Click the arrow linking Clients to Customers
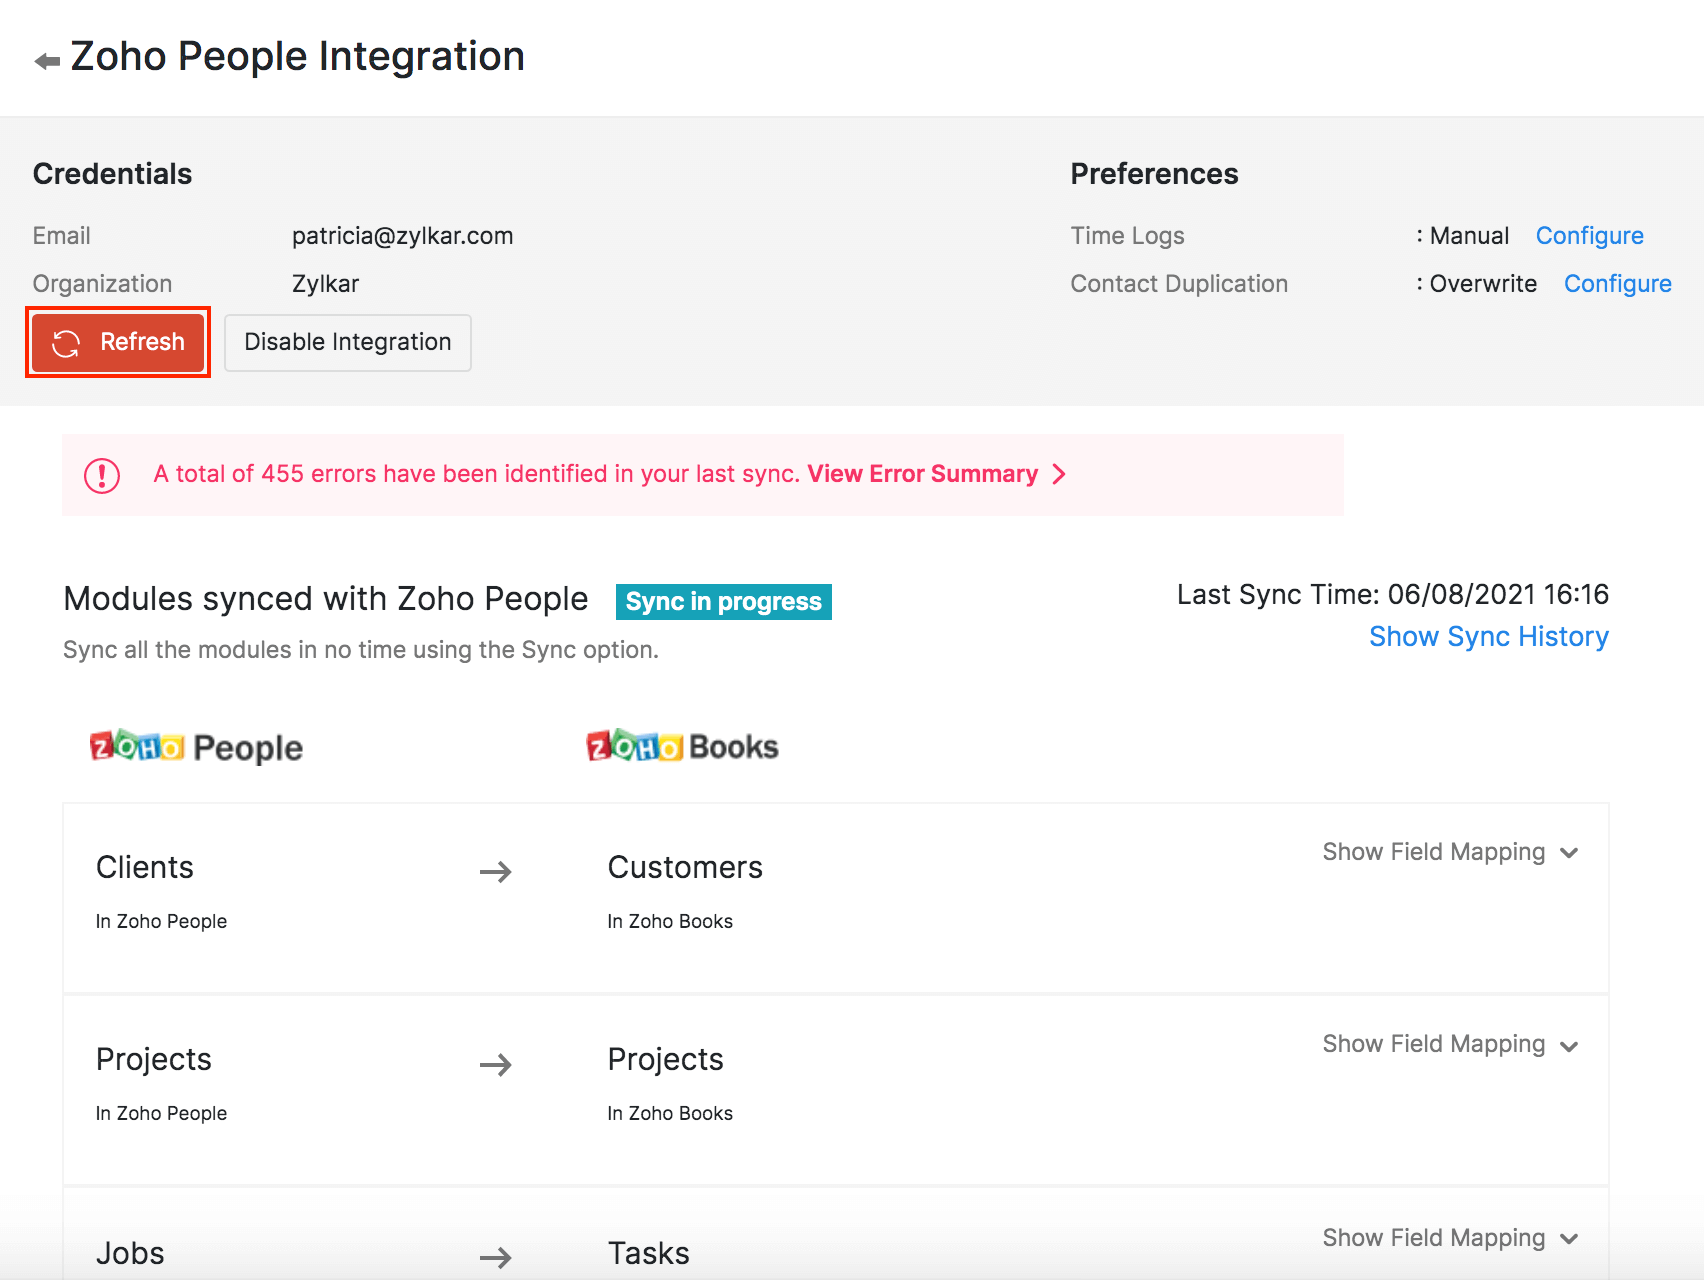 tap(497, 872)
